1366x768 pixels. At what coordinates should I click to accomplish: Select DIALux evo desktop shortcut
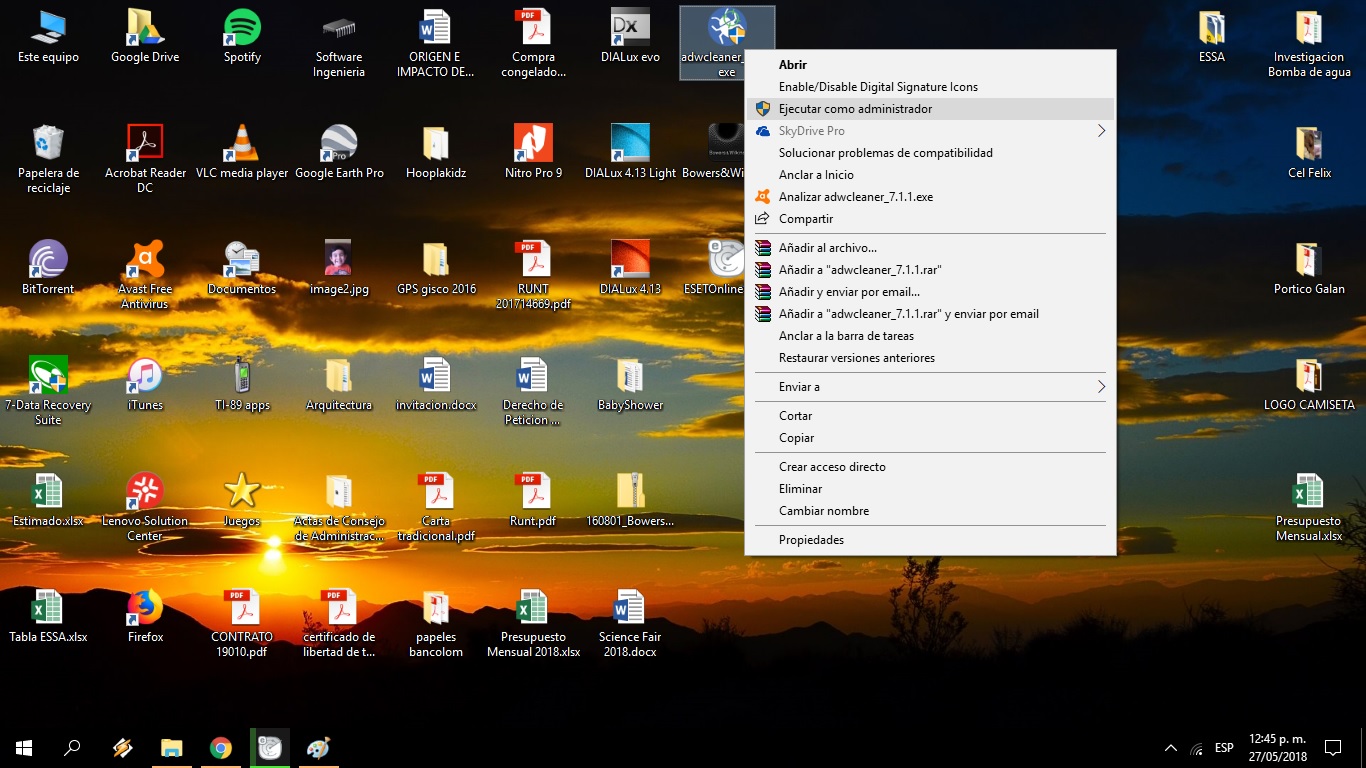630,36
